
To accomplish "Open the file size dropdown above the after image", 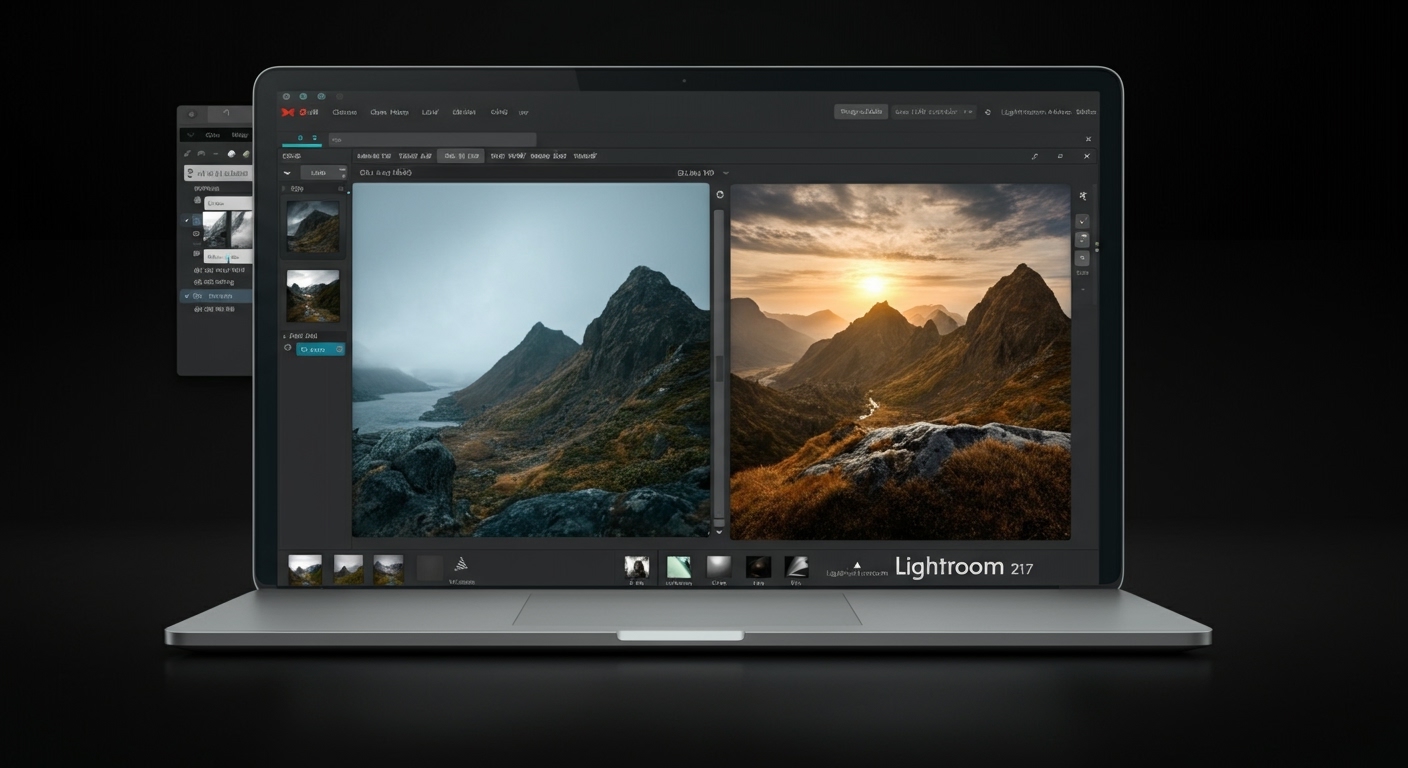I will 723,173.
